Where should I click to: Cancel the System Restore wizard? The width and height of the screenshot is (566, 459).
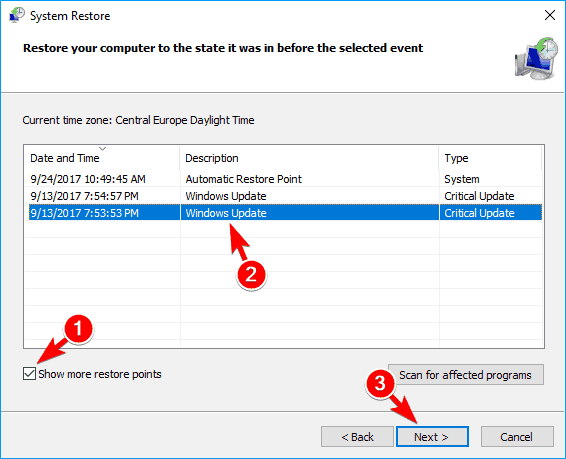pyautogui.click(x=517, y=437)
